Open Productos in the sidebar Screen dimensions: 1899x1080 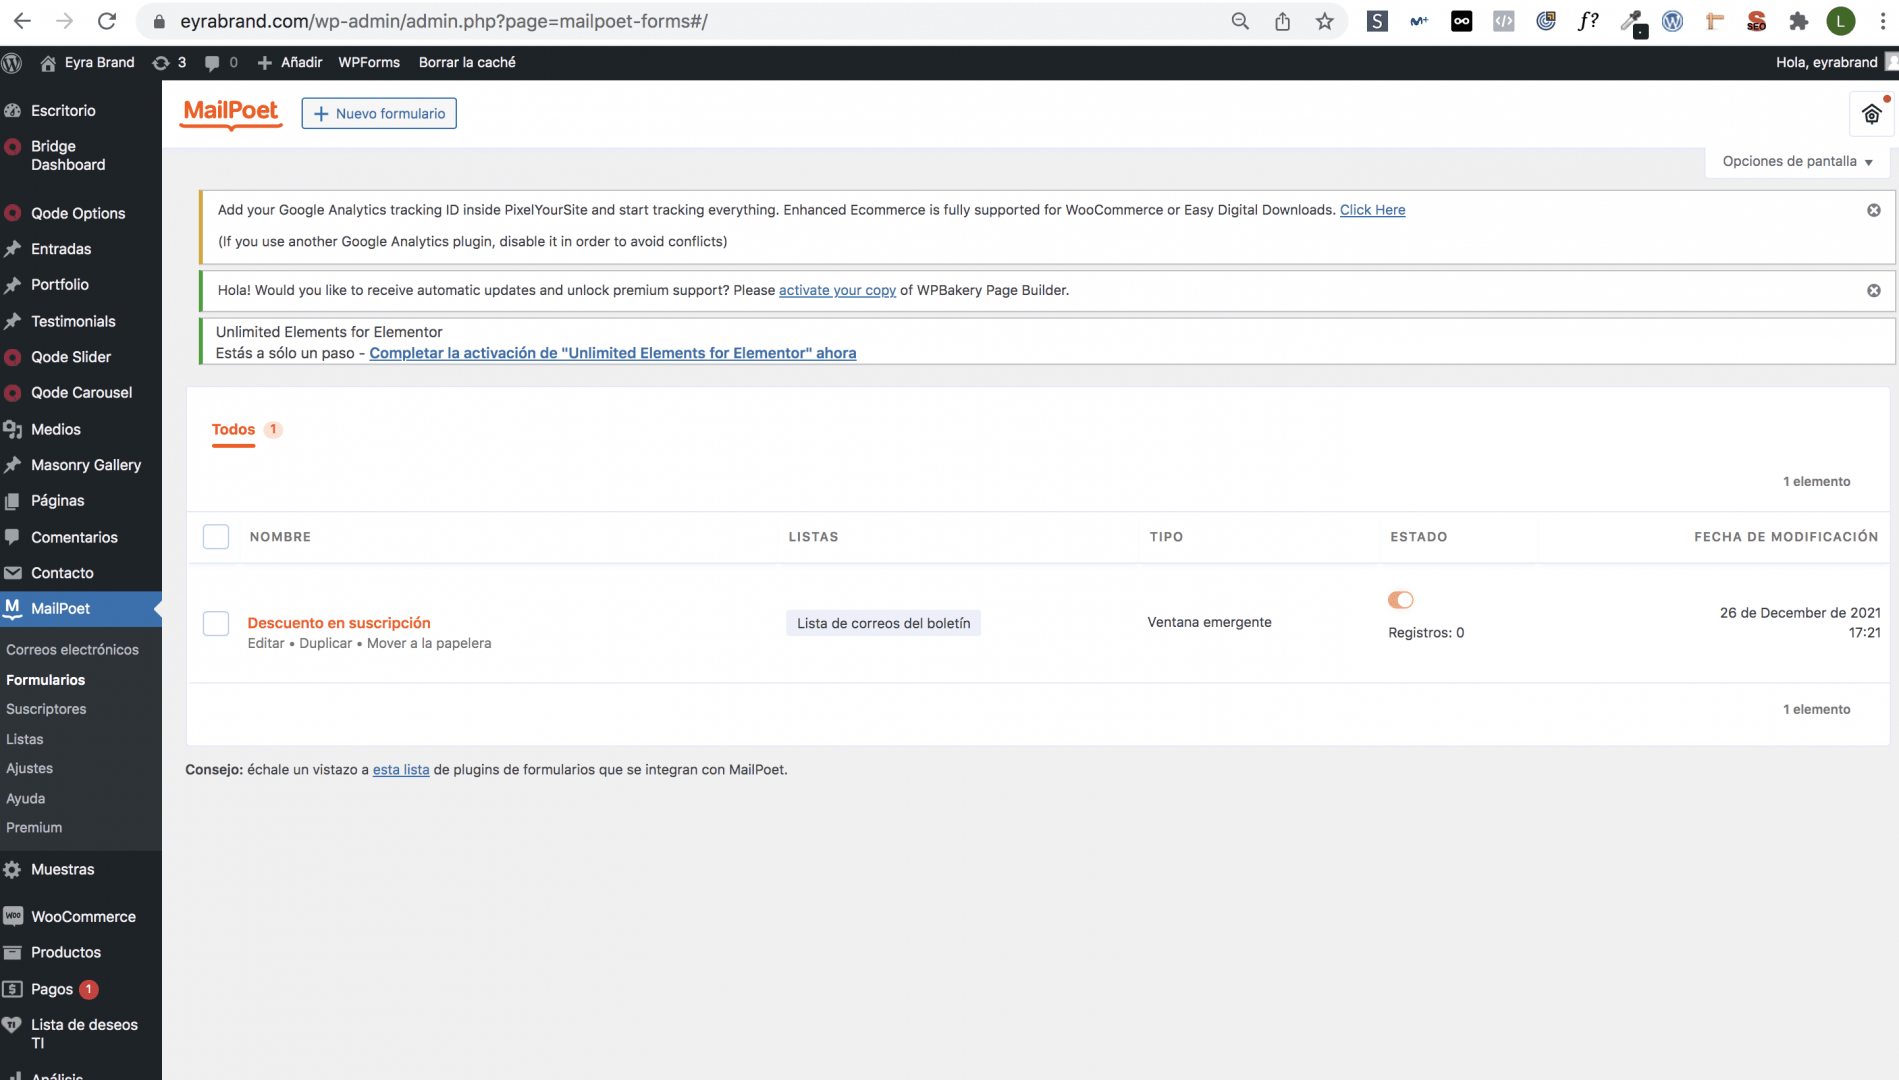66,952
